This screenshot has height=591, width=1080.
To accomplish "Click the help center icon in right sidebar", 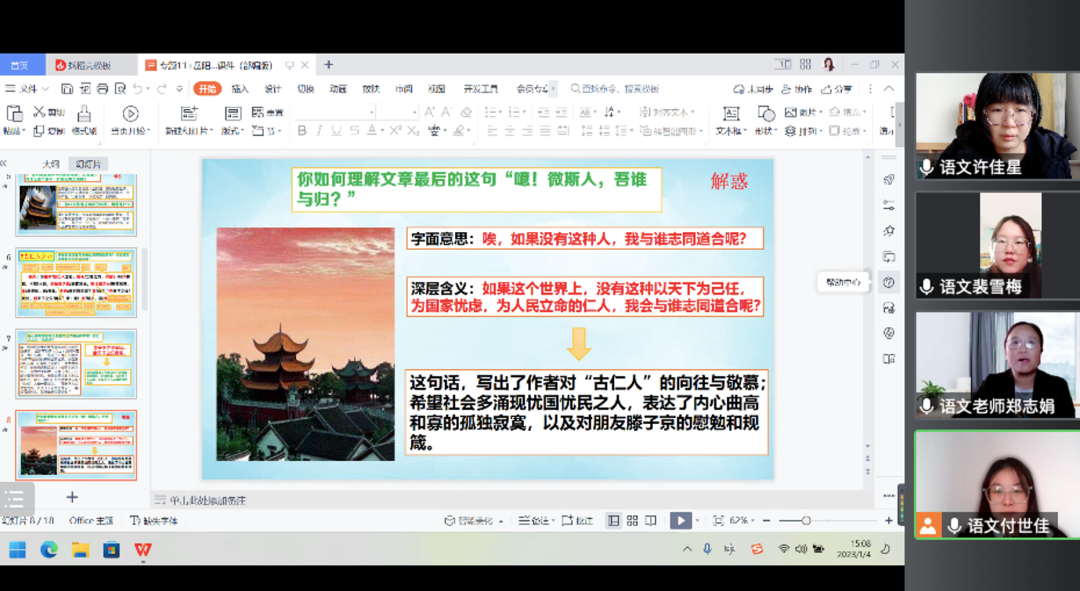I will [x=889, y=282].
